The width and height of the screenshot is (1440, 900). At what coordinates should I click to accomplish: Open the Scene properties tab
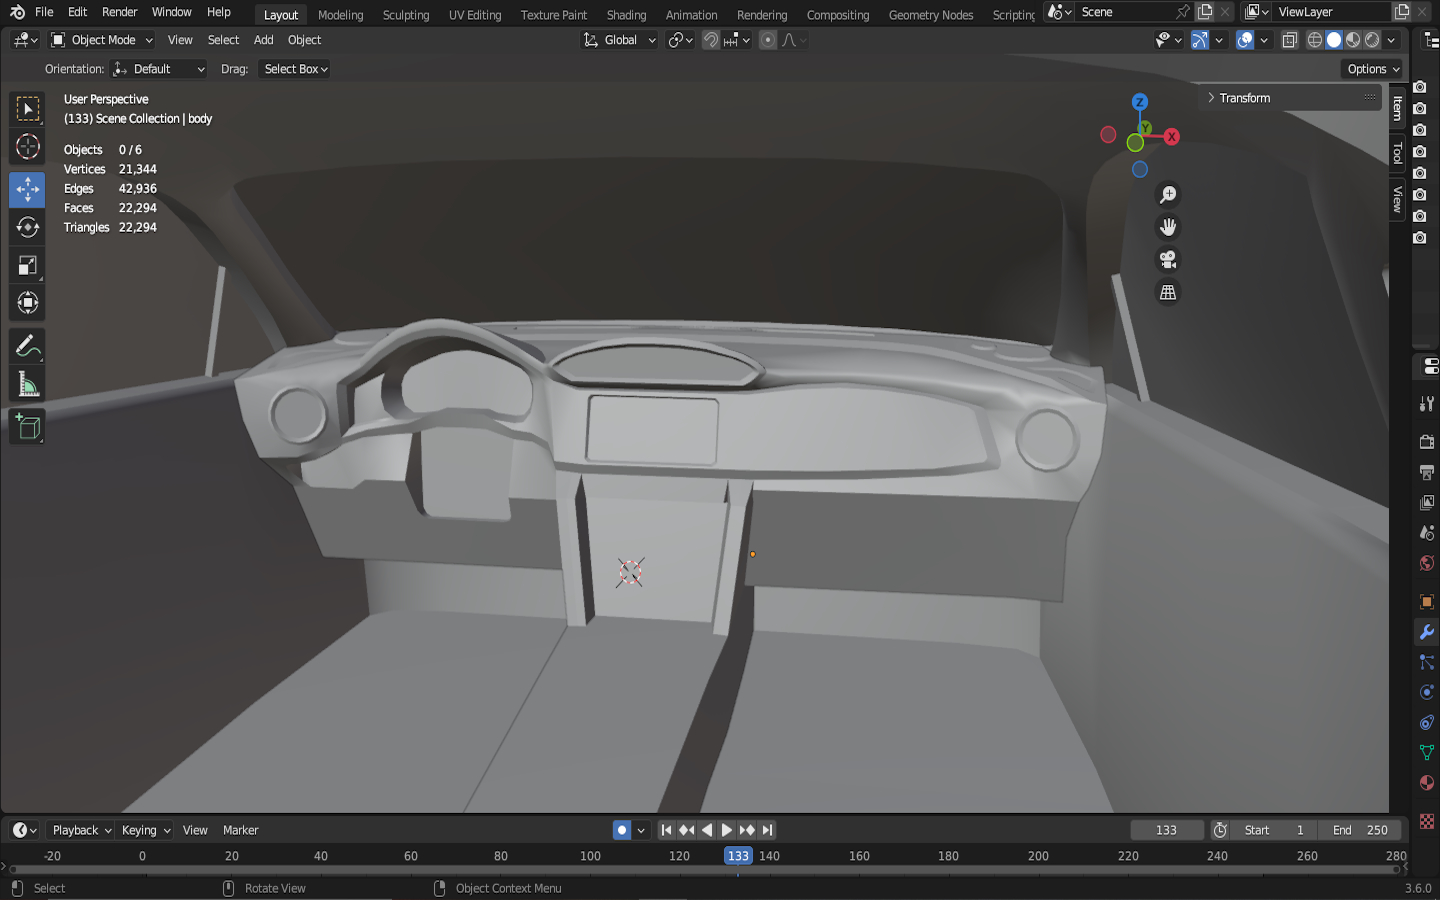pos(1427,533)
